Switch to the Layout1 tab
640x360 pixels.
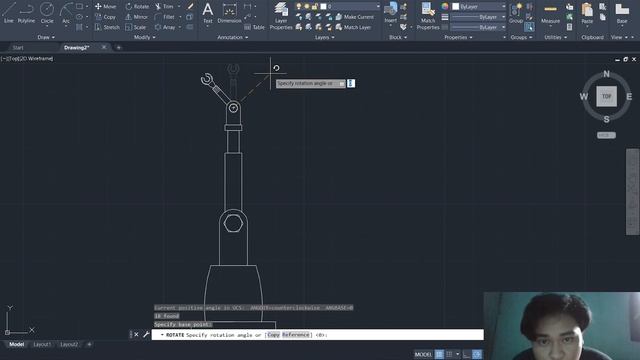42,344
